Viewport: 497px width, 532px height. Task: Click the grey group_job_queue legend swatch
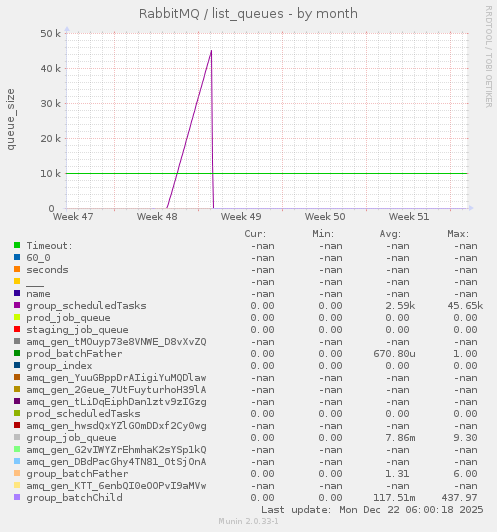pos(17,437)
